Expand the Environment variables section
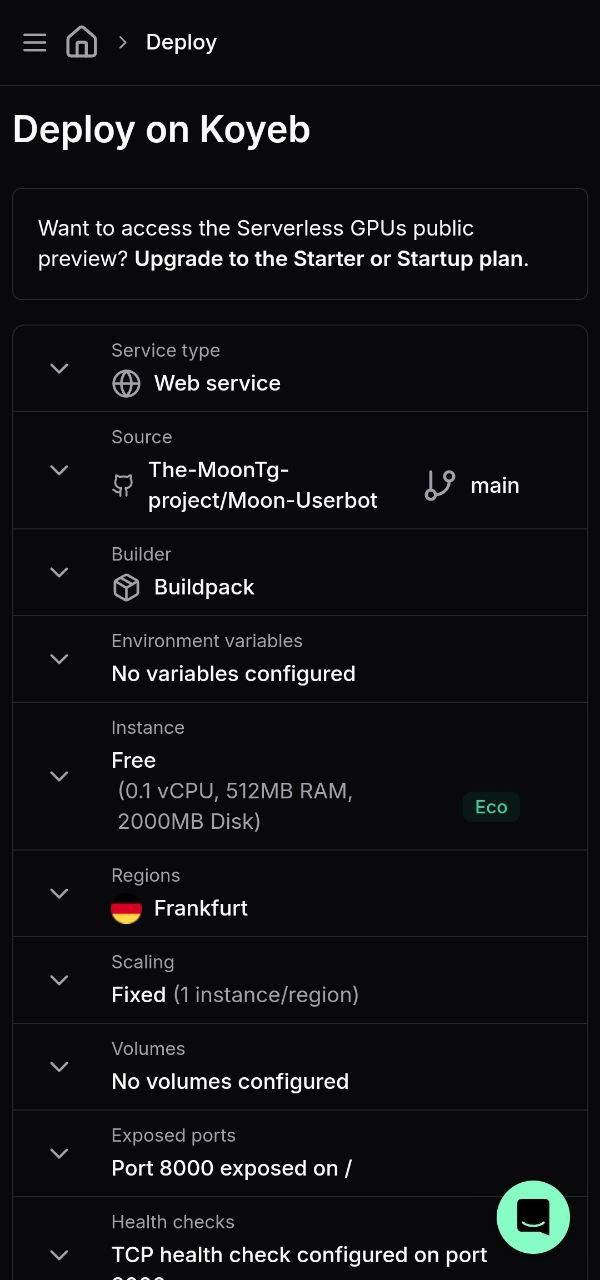Image resolution: width=600 pixels, height=1280 pixels. [x=58, y=658]
